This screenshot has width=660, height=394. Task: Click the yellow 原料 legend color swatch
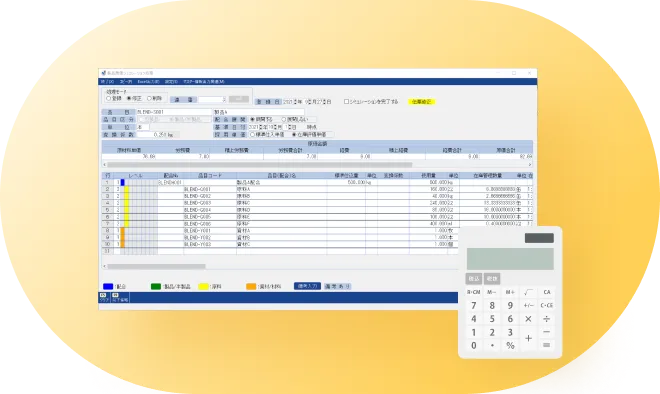click(x=203, y=287)
